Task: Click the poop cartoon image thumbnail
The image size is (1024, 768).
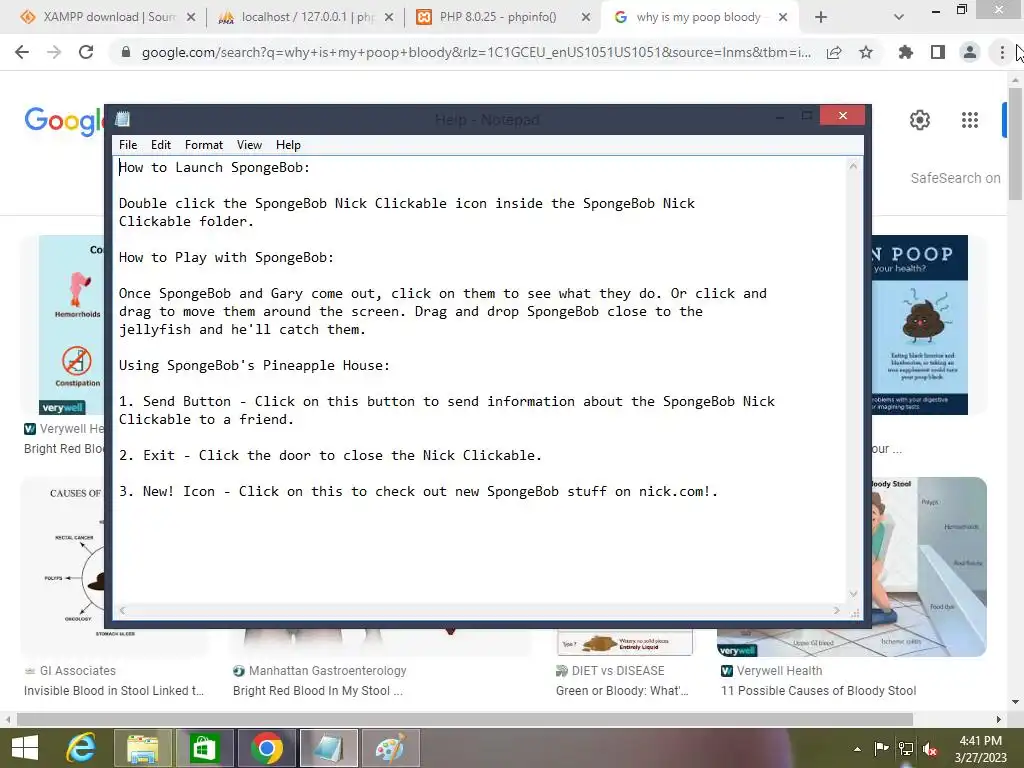Action: click(920, 325)
